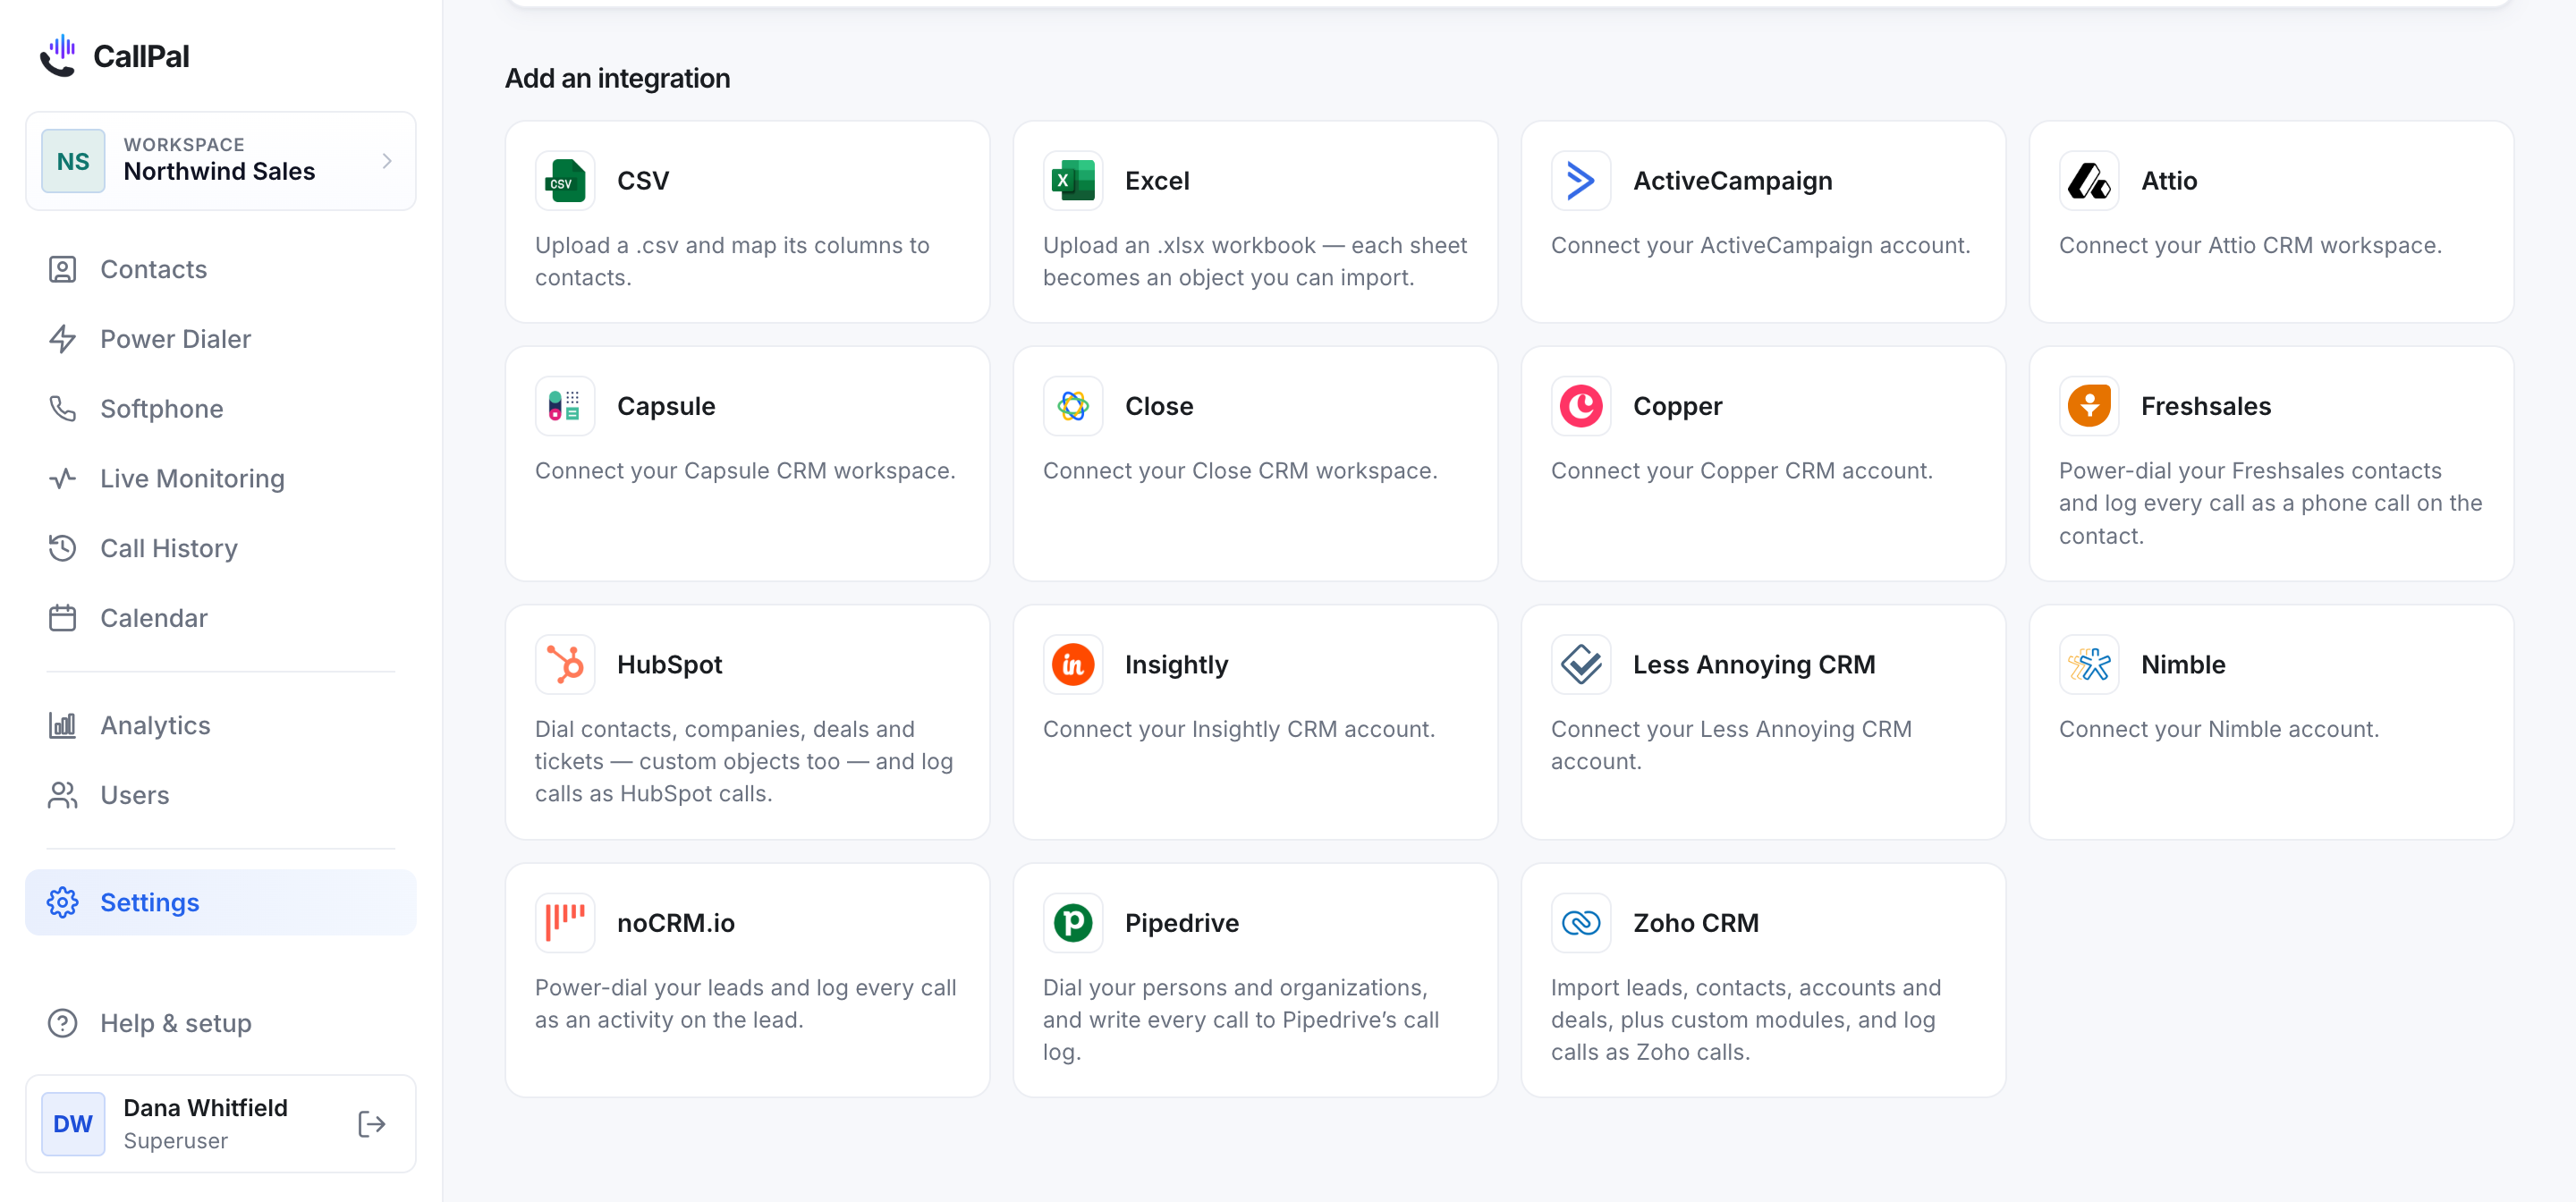
Task: Open the Analytics page
Action: tap(221, 725)
